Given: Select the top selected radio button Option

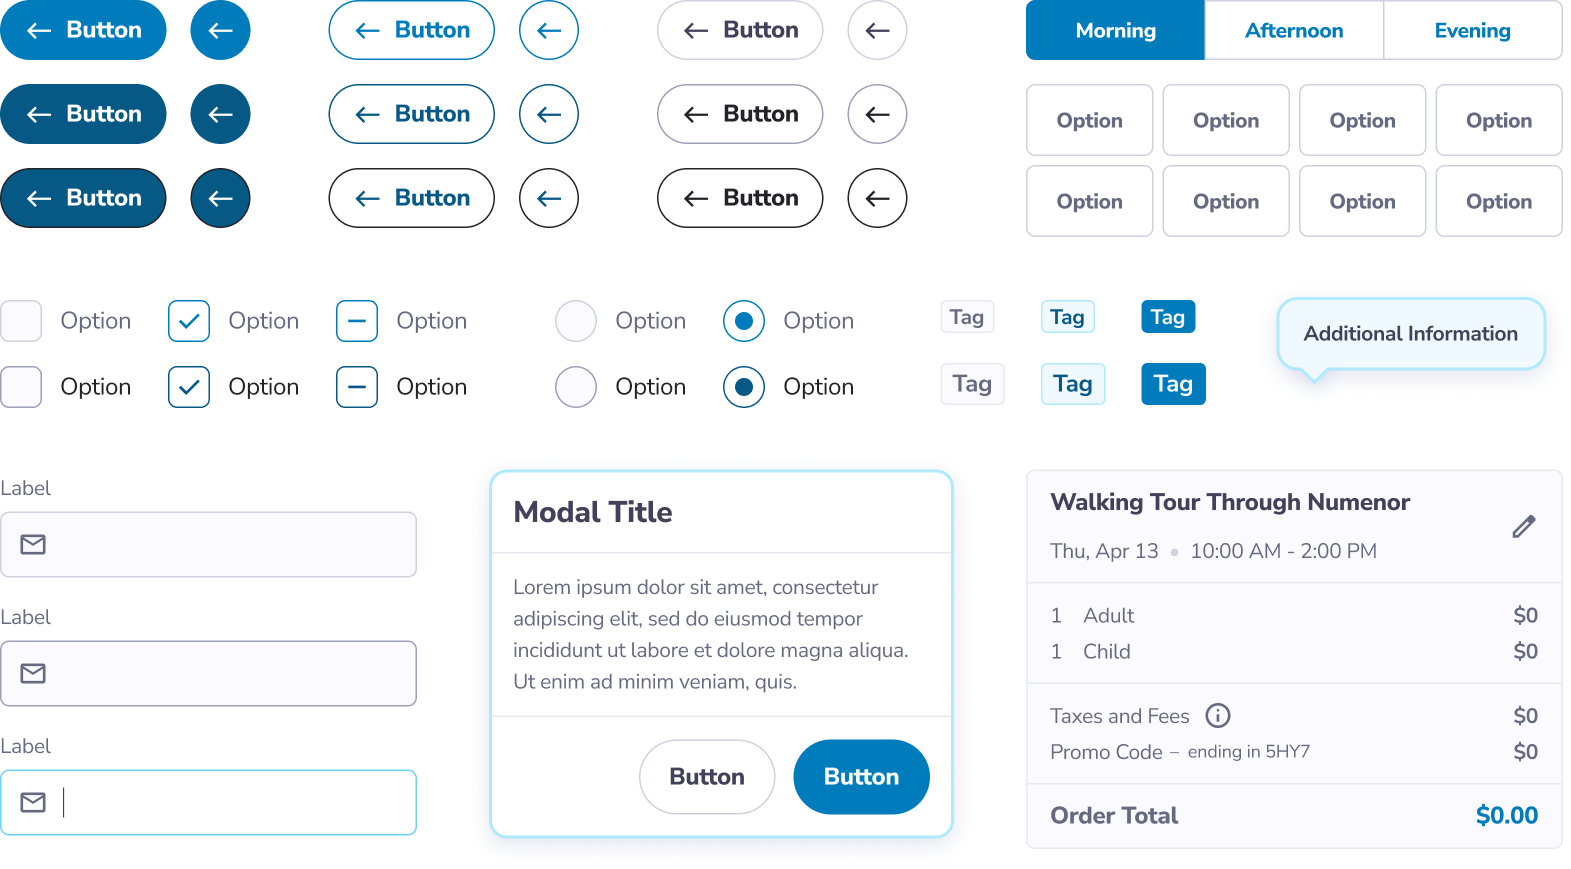Looking at the screenshot, I should [744, 321].
